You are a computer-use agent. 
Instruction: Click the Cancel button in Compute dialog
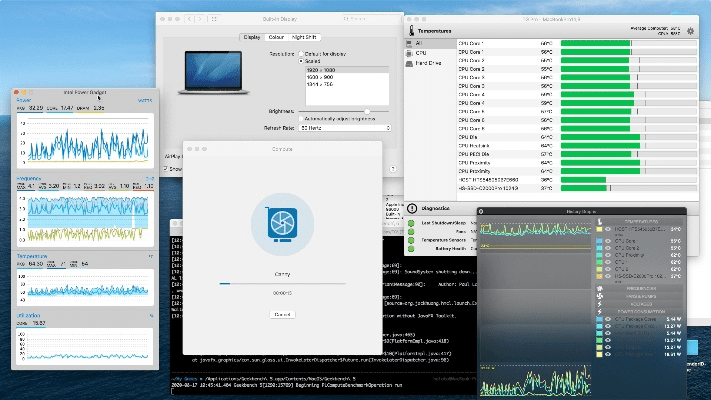tap(281, 314)
